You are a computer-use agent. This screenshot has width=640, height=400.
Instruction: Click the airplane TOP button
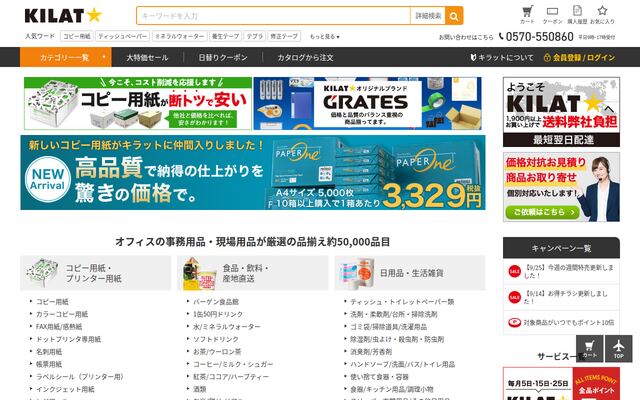pos(619,349)
